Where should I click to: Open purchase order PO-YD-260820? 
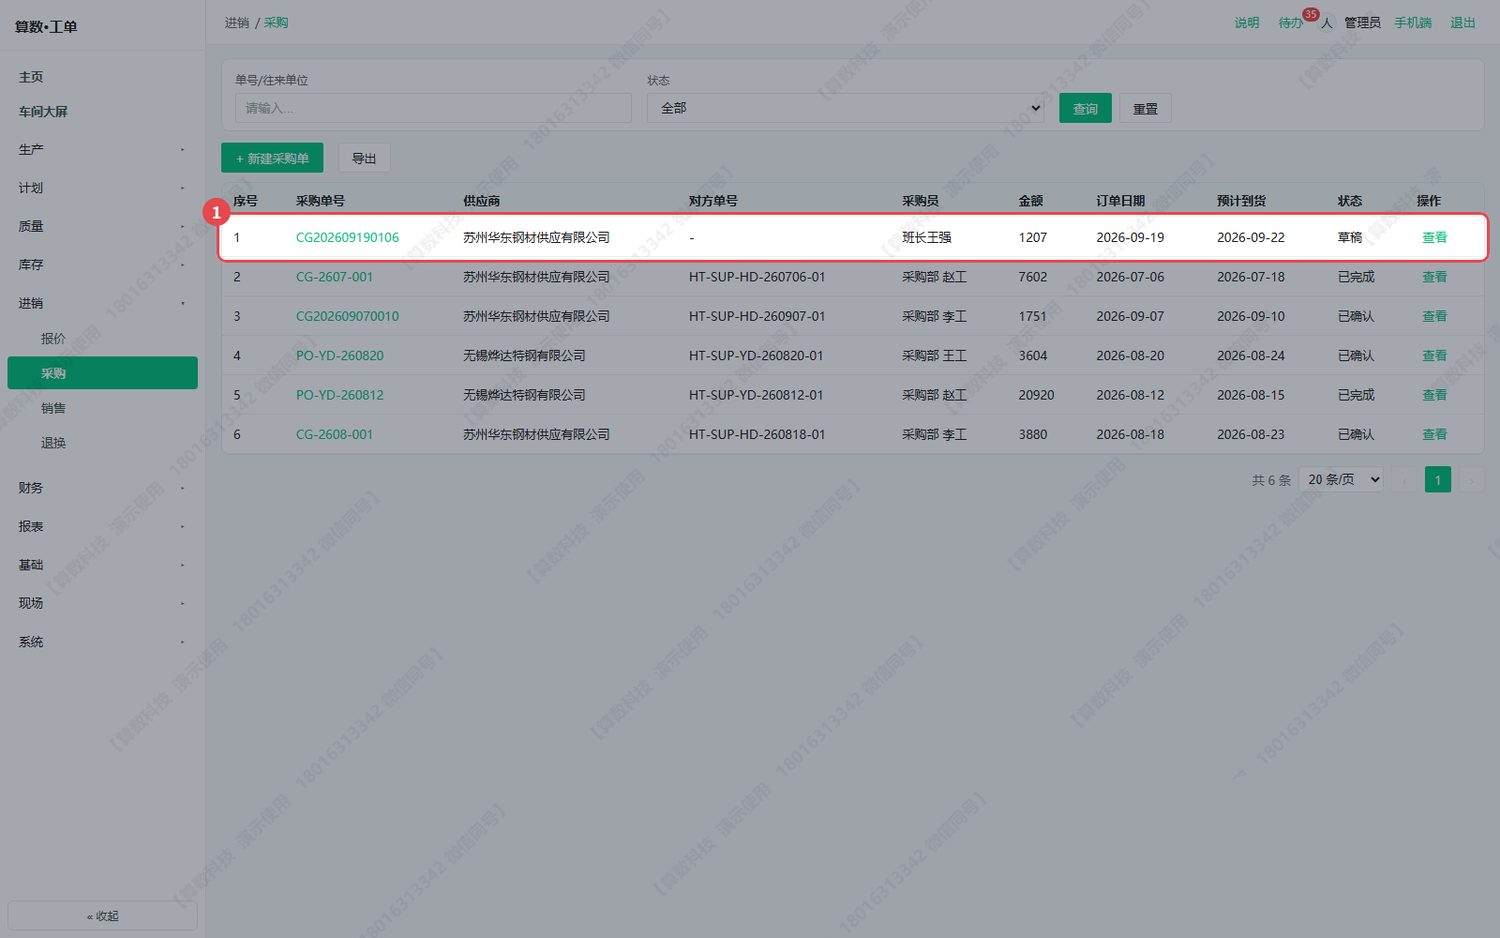[x=340, y=356]
